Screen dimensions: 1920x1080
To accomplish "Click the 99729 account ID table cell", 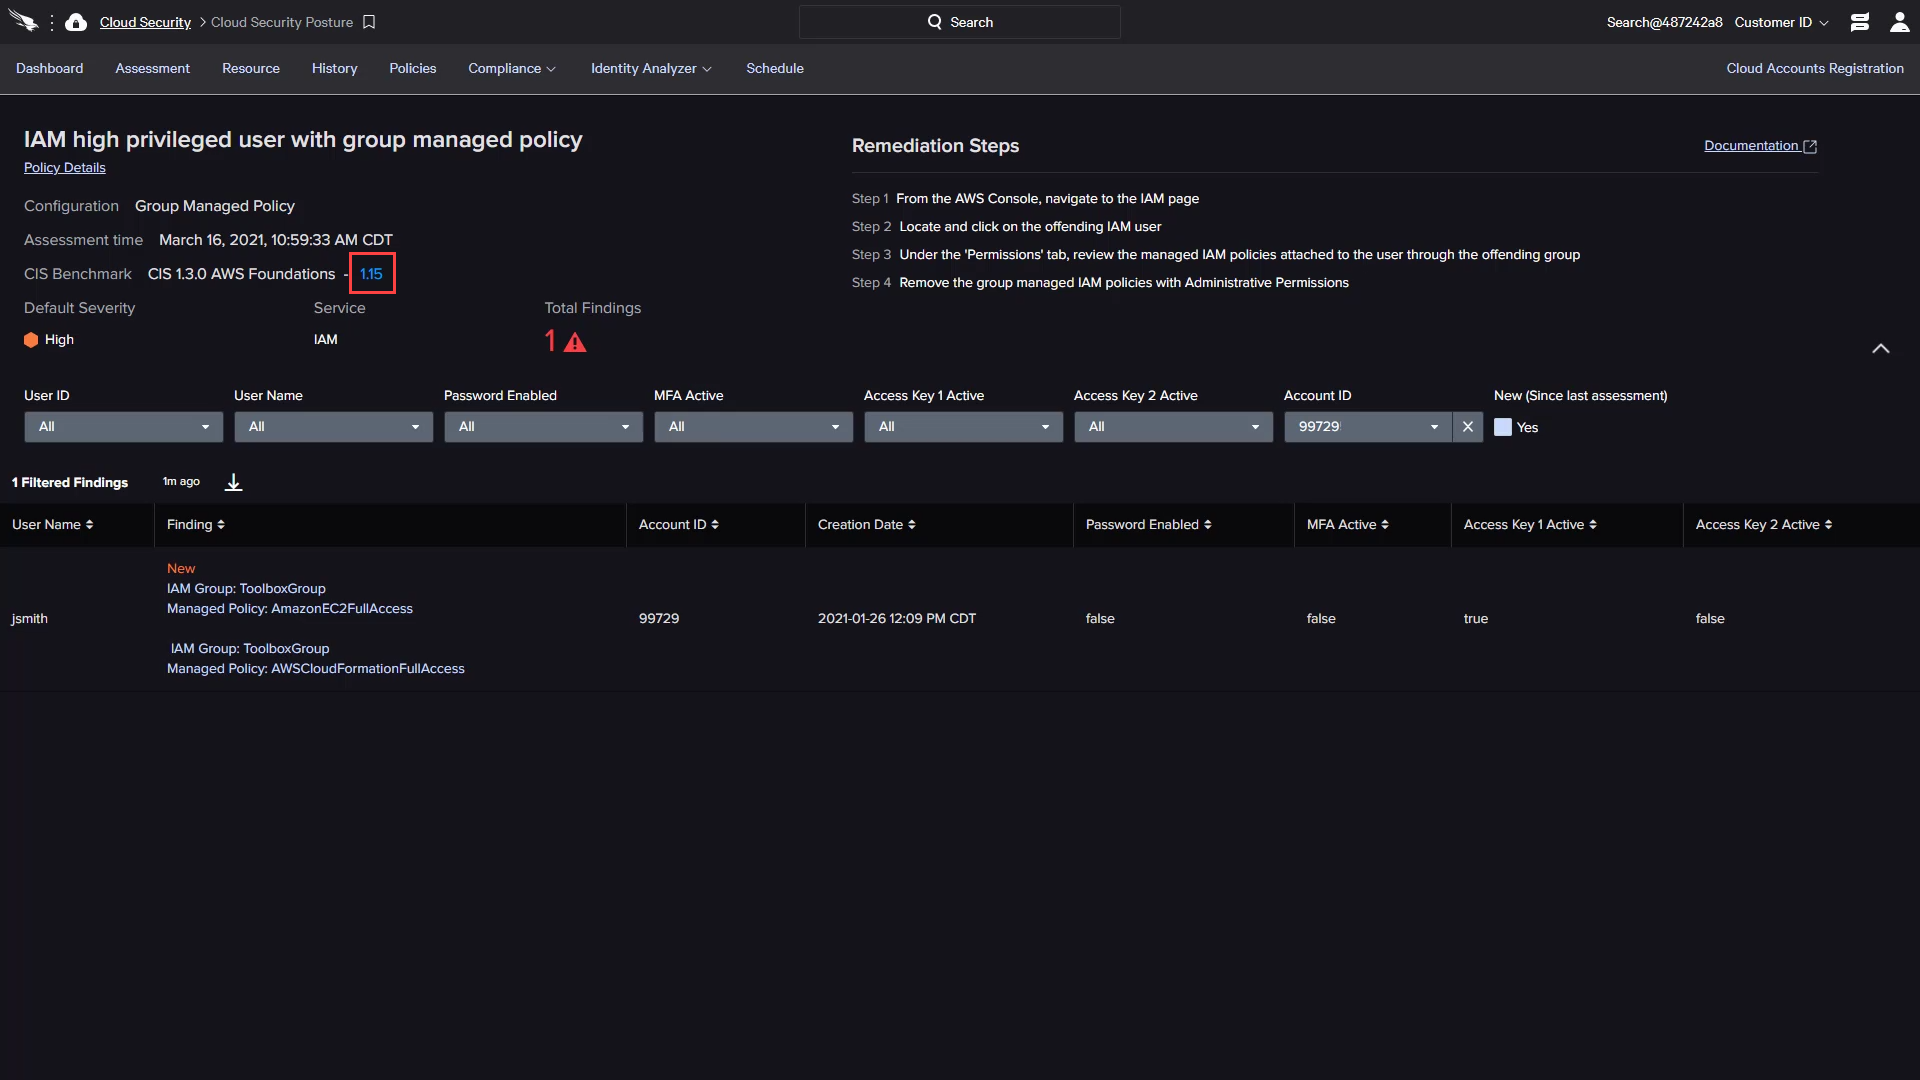I will point(658,618).
